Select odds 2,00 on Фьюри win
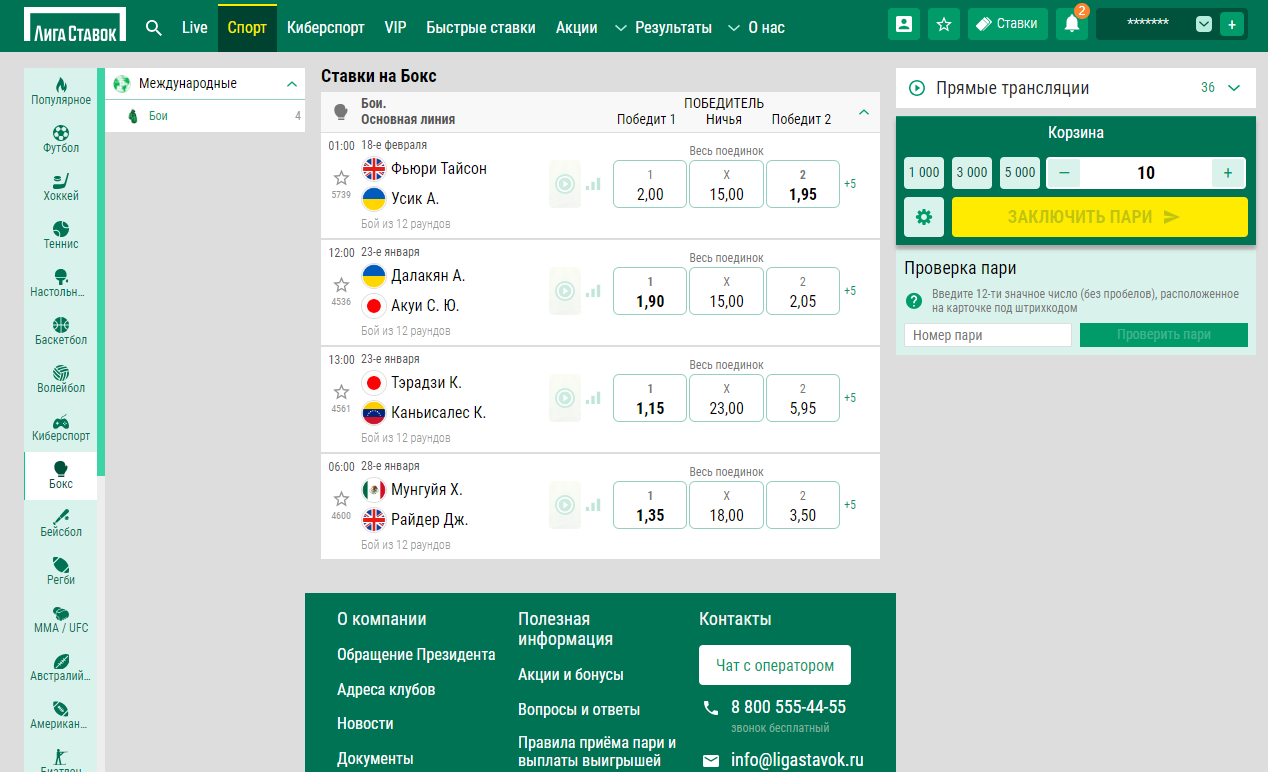 click(x=650, y=184)
